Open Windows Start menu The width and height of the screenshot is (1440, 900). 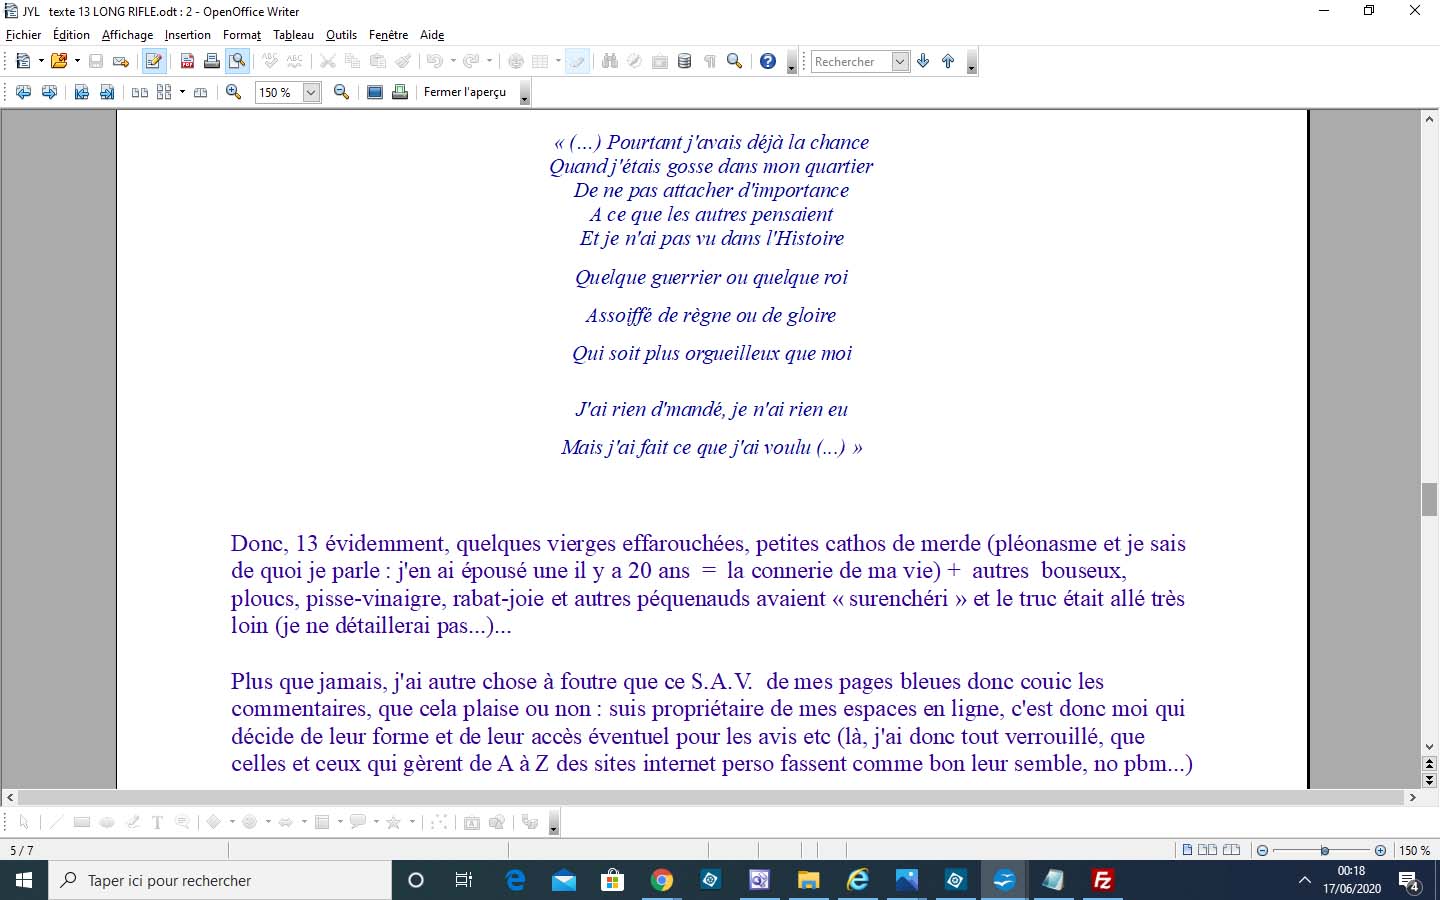[x=24, y=880]
